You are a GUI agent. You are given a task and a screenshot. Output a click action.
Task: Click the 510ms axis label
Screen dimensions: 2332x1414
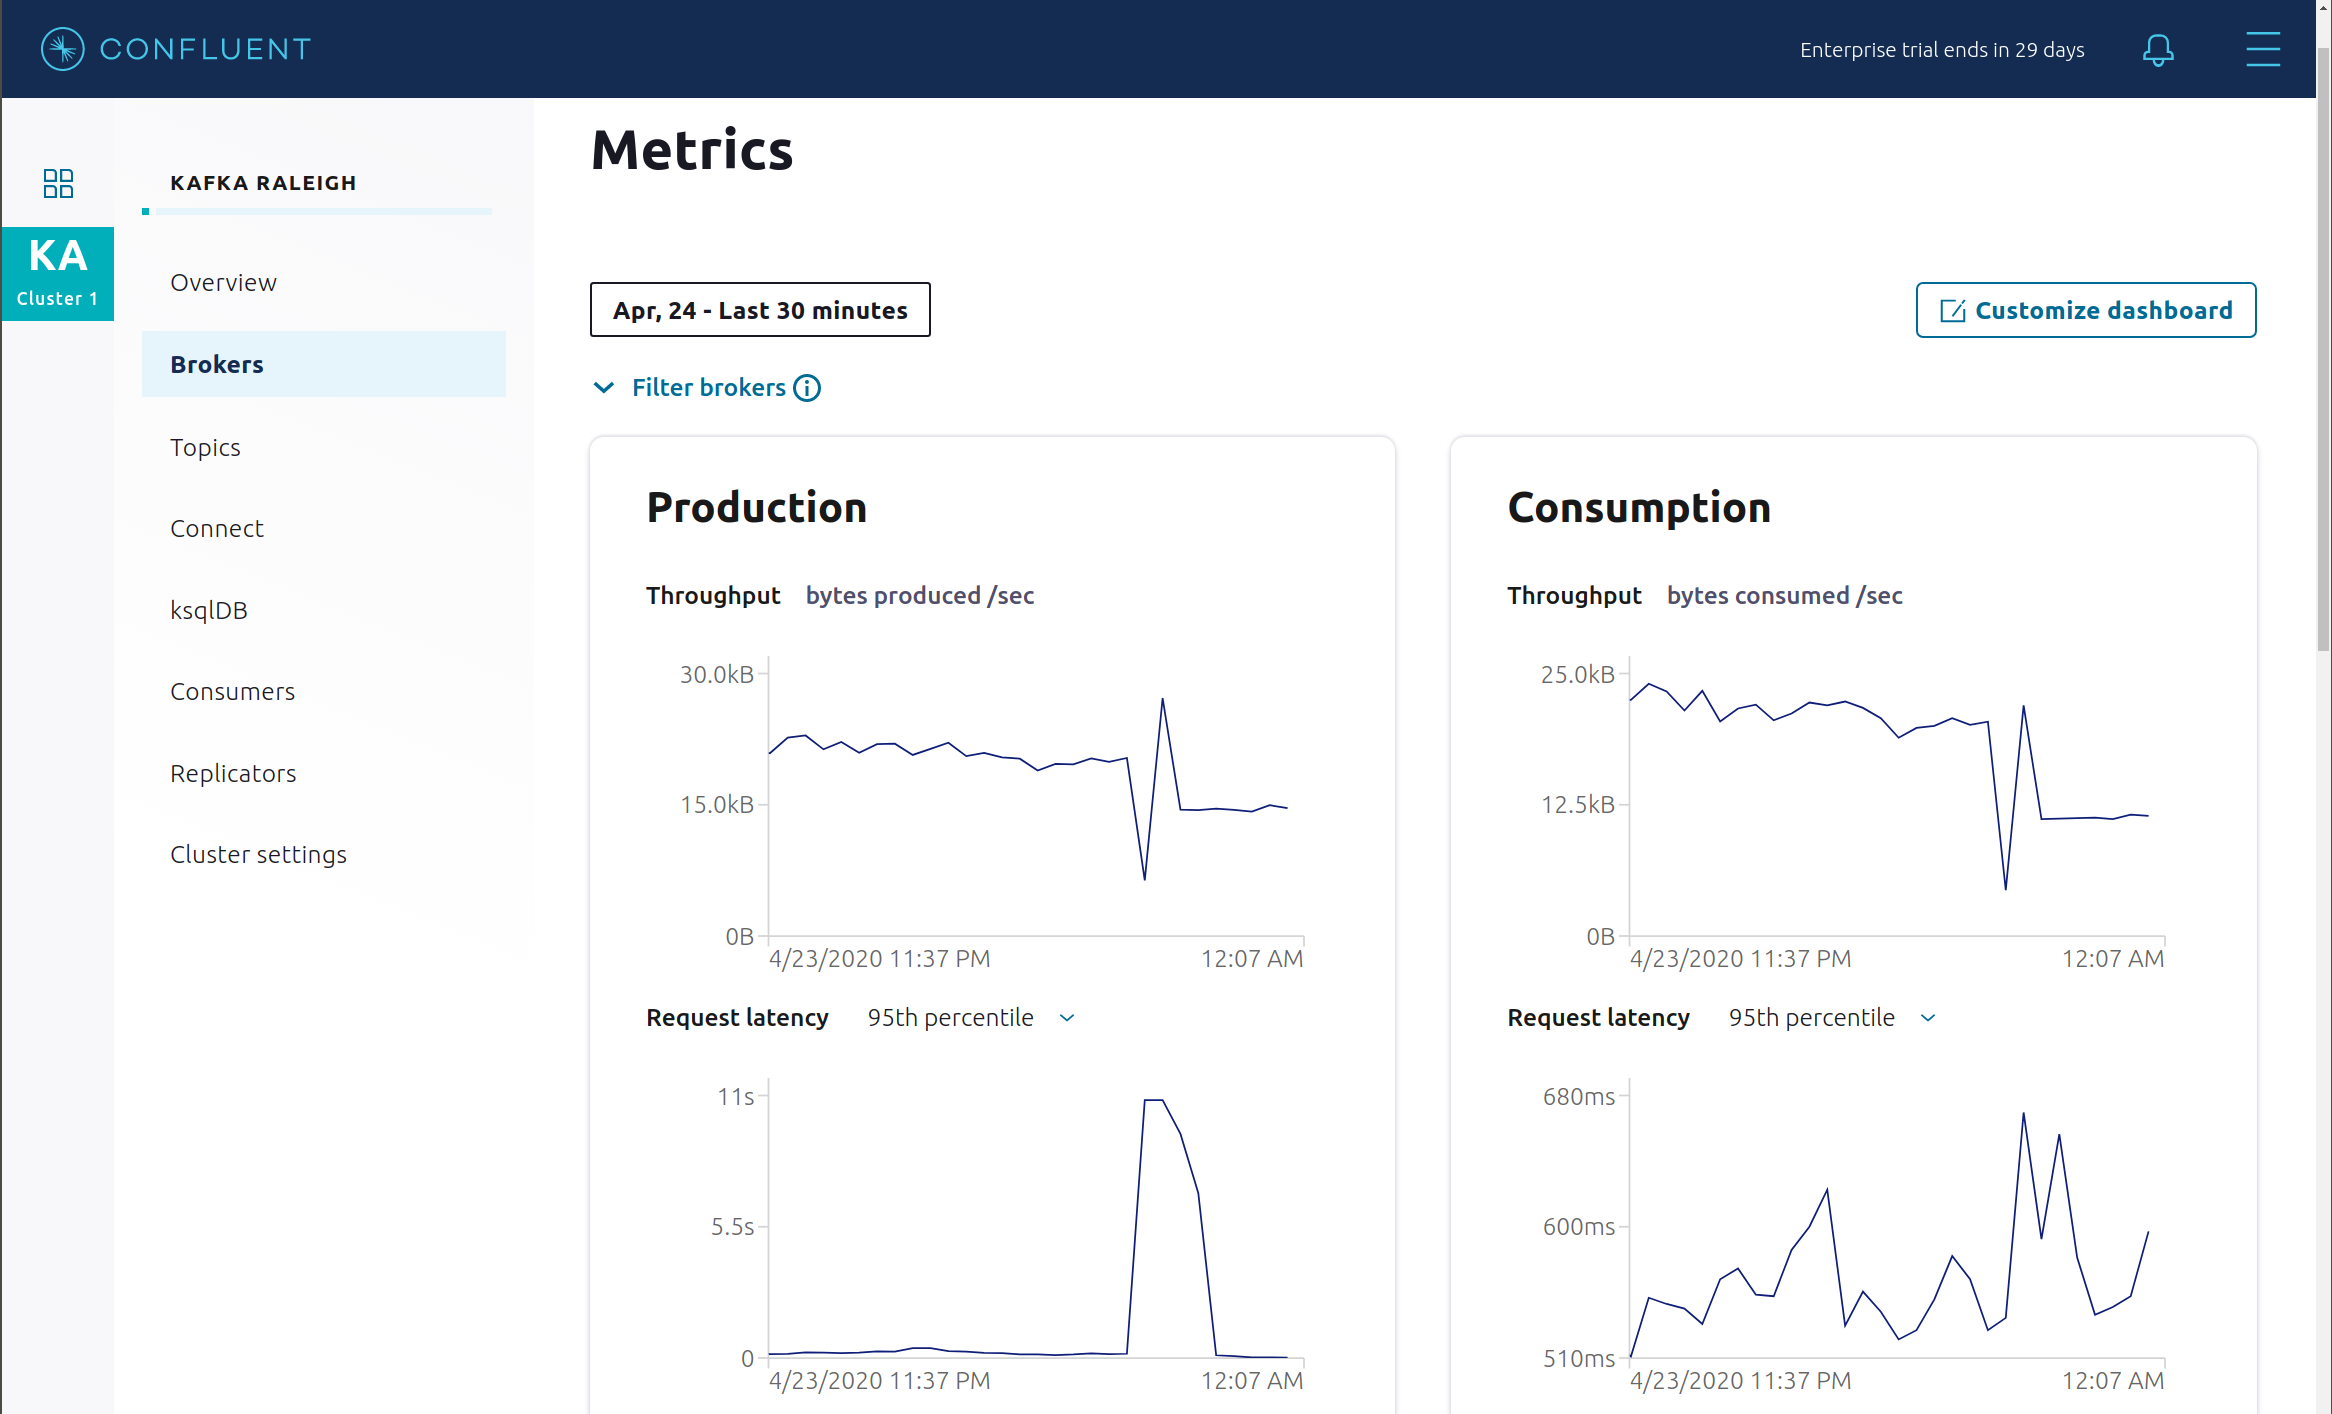pyautogui.click(x=1578, y=1359)
